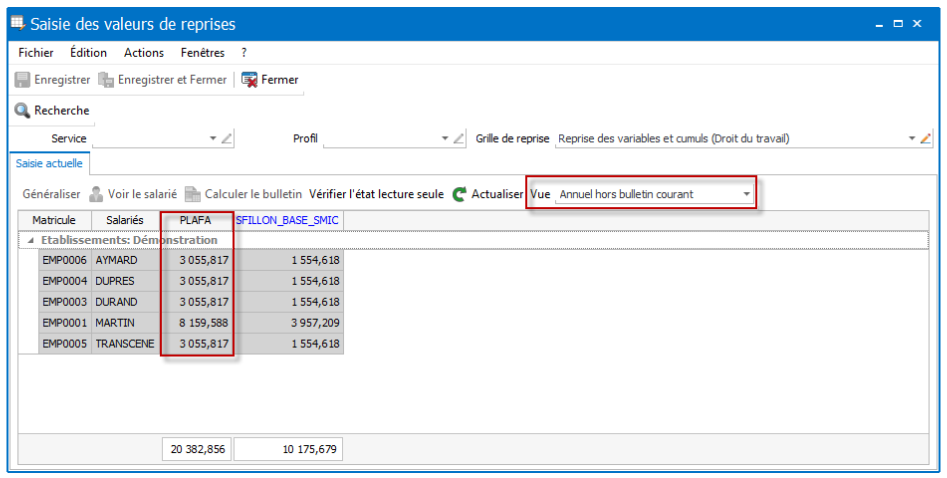Click the Enregistrer et Fermer label
947x478 pixels.
172,80
